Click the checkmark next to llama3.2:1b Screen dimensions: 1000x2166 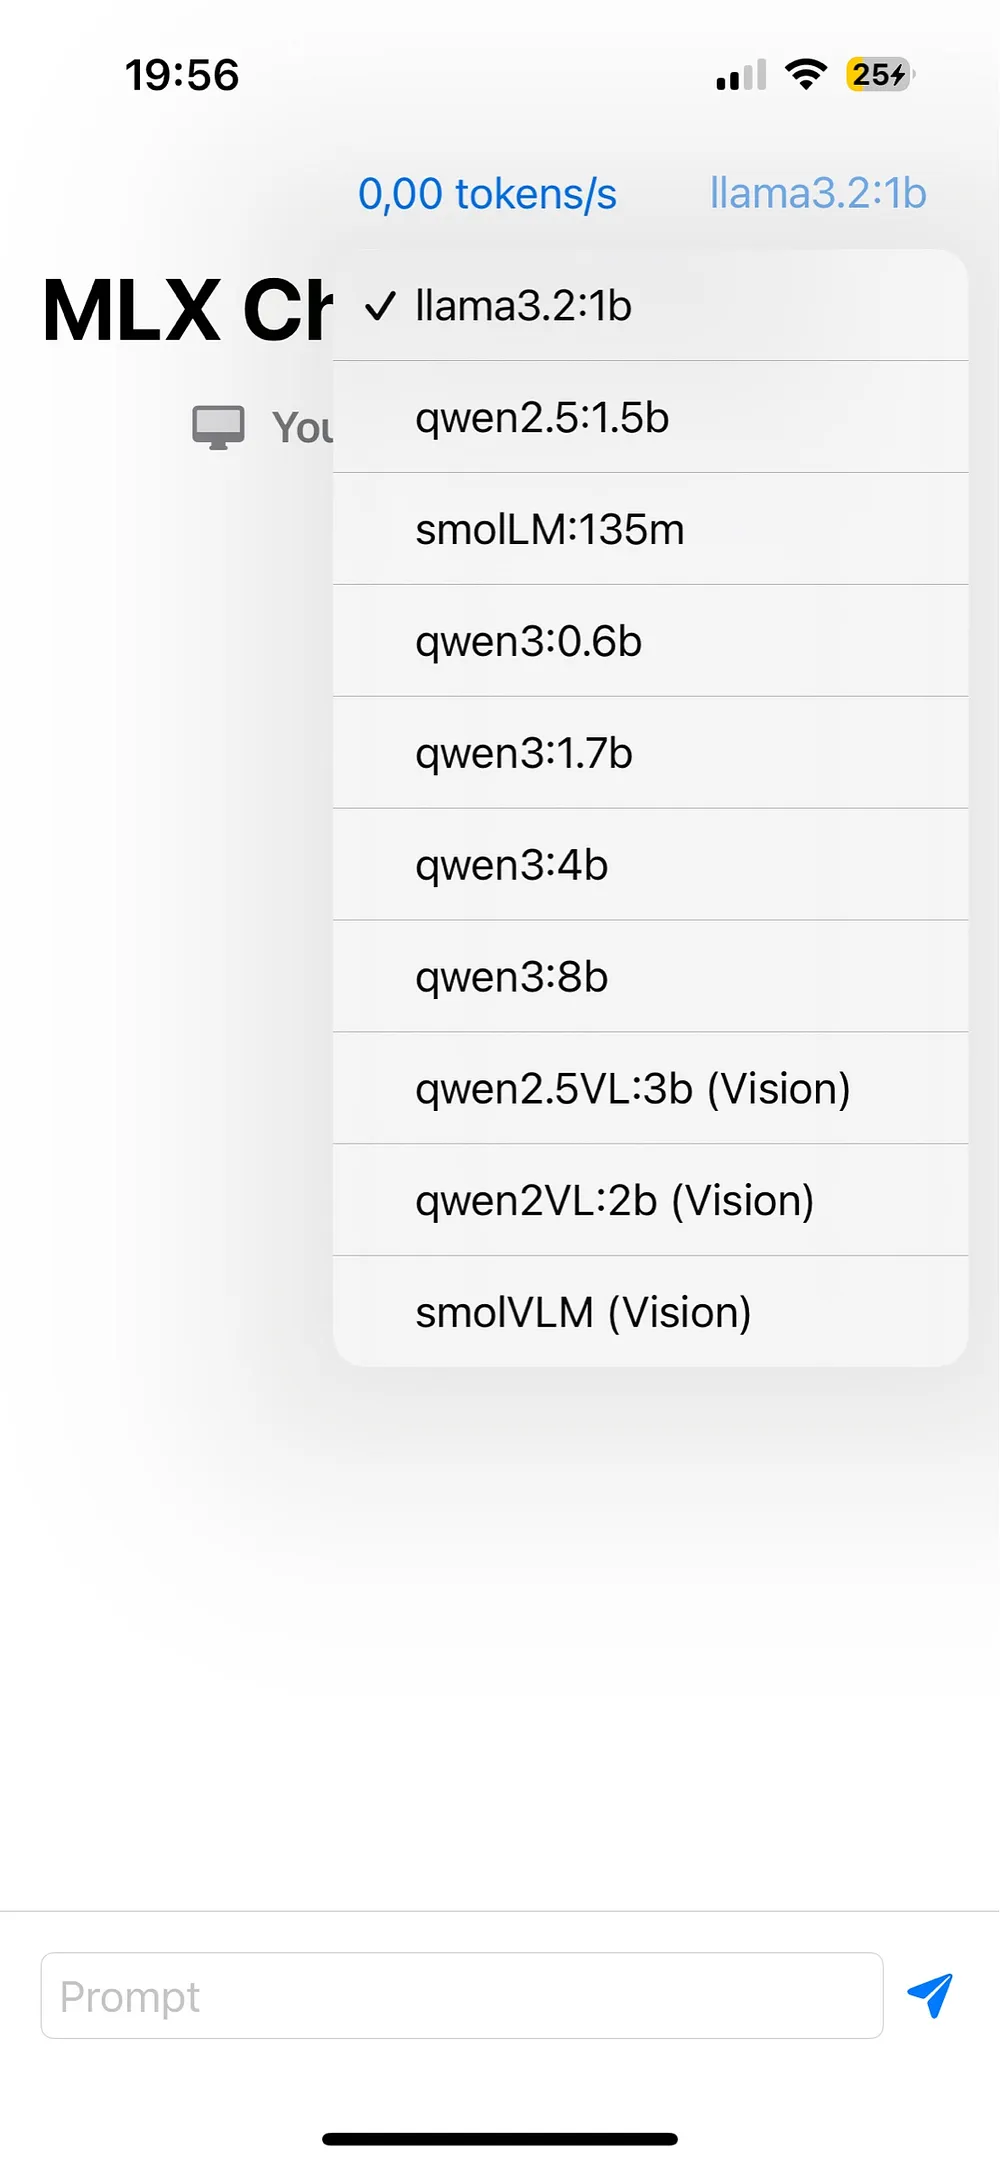[380, 306]
